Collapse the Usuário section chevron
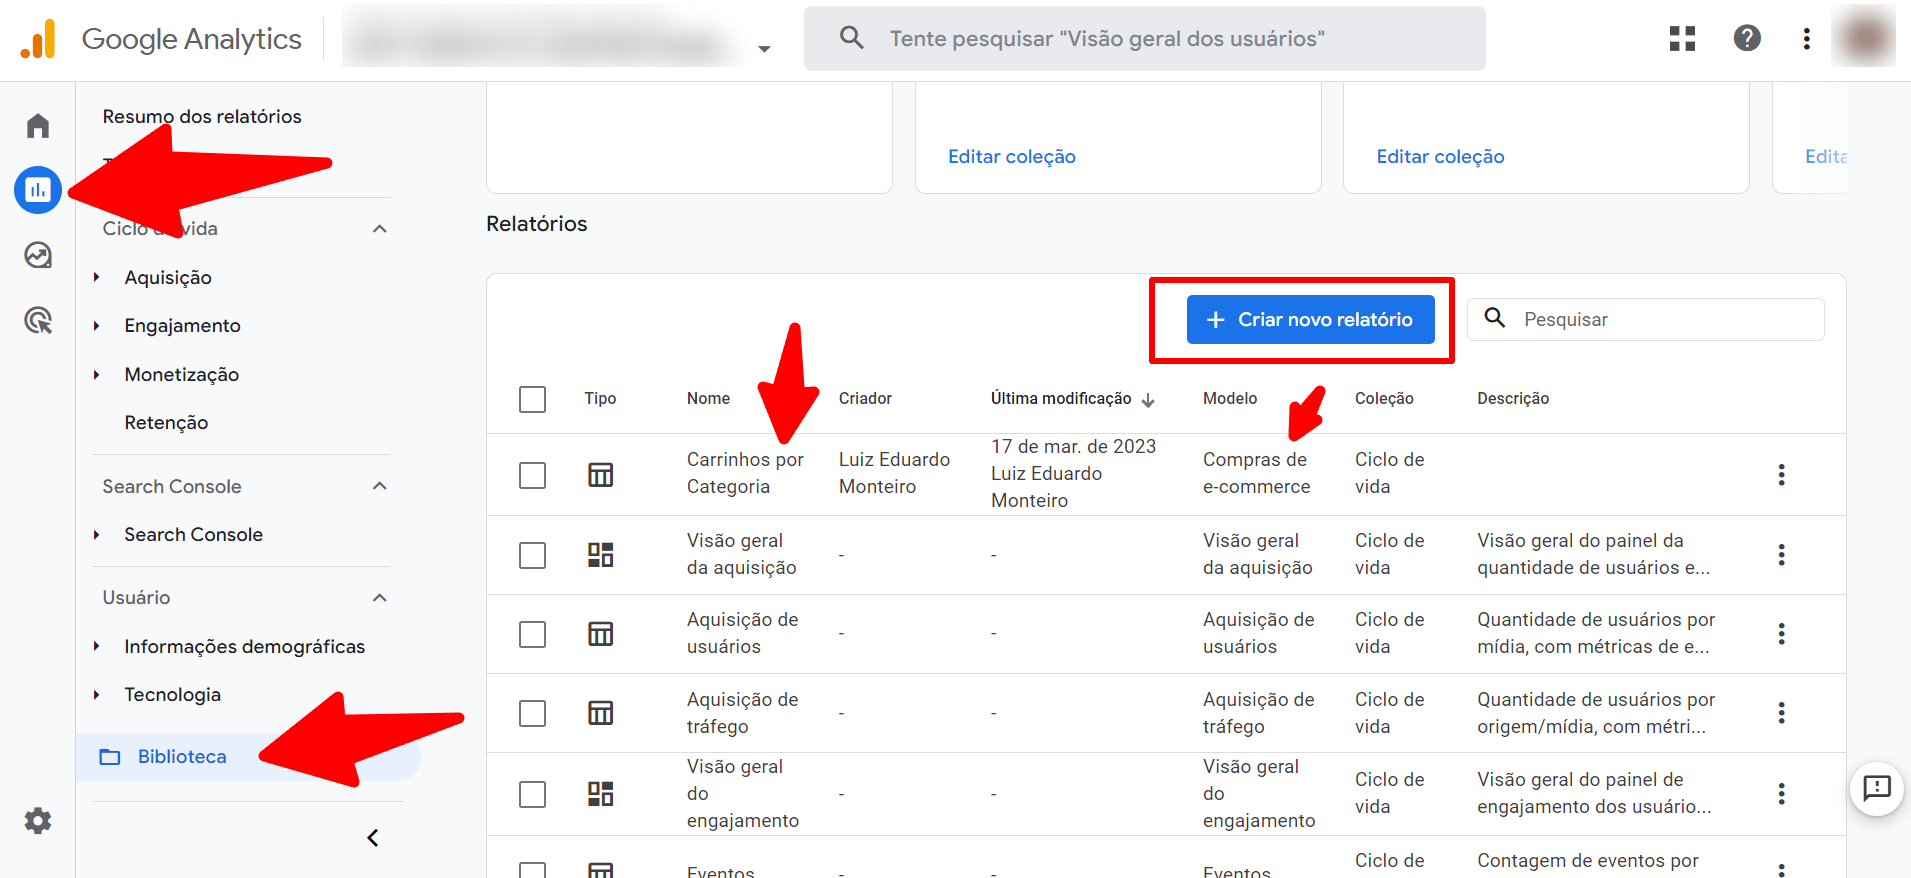Viewport: 1911px width, 878px height. [x=379, y=598]
